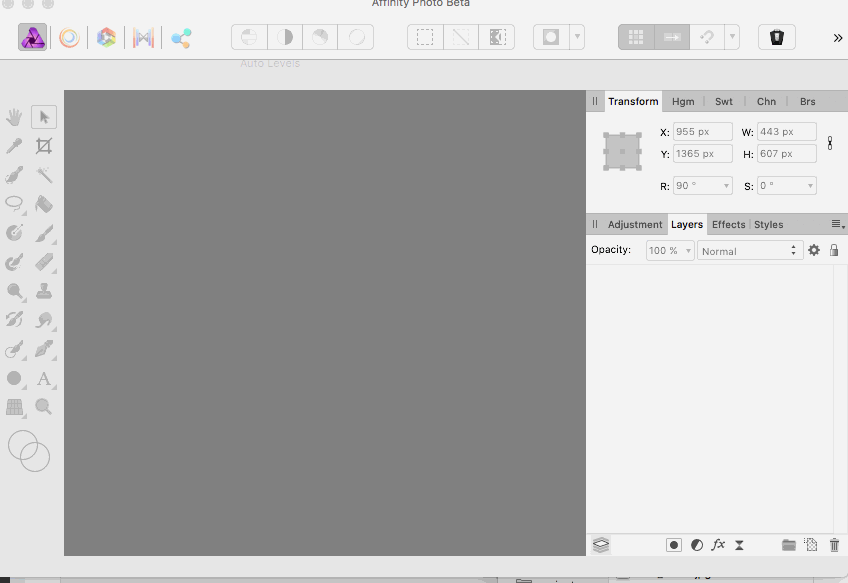
Task: Open the Layers panel preferences menu
Action: coord(838,224)
